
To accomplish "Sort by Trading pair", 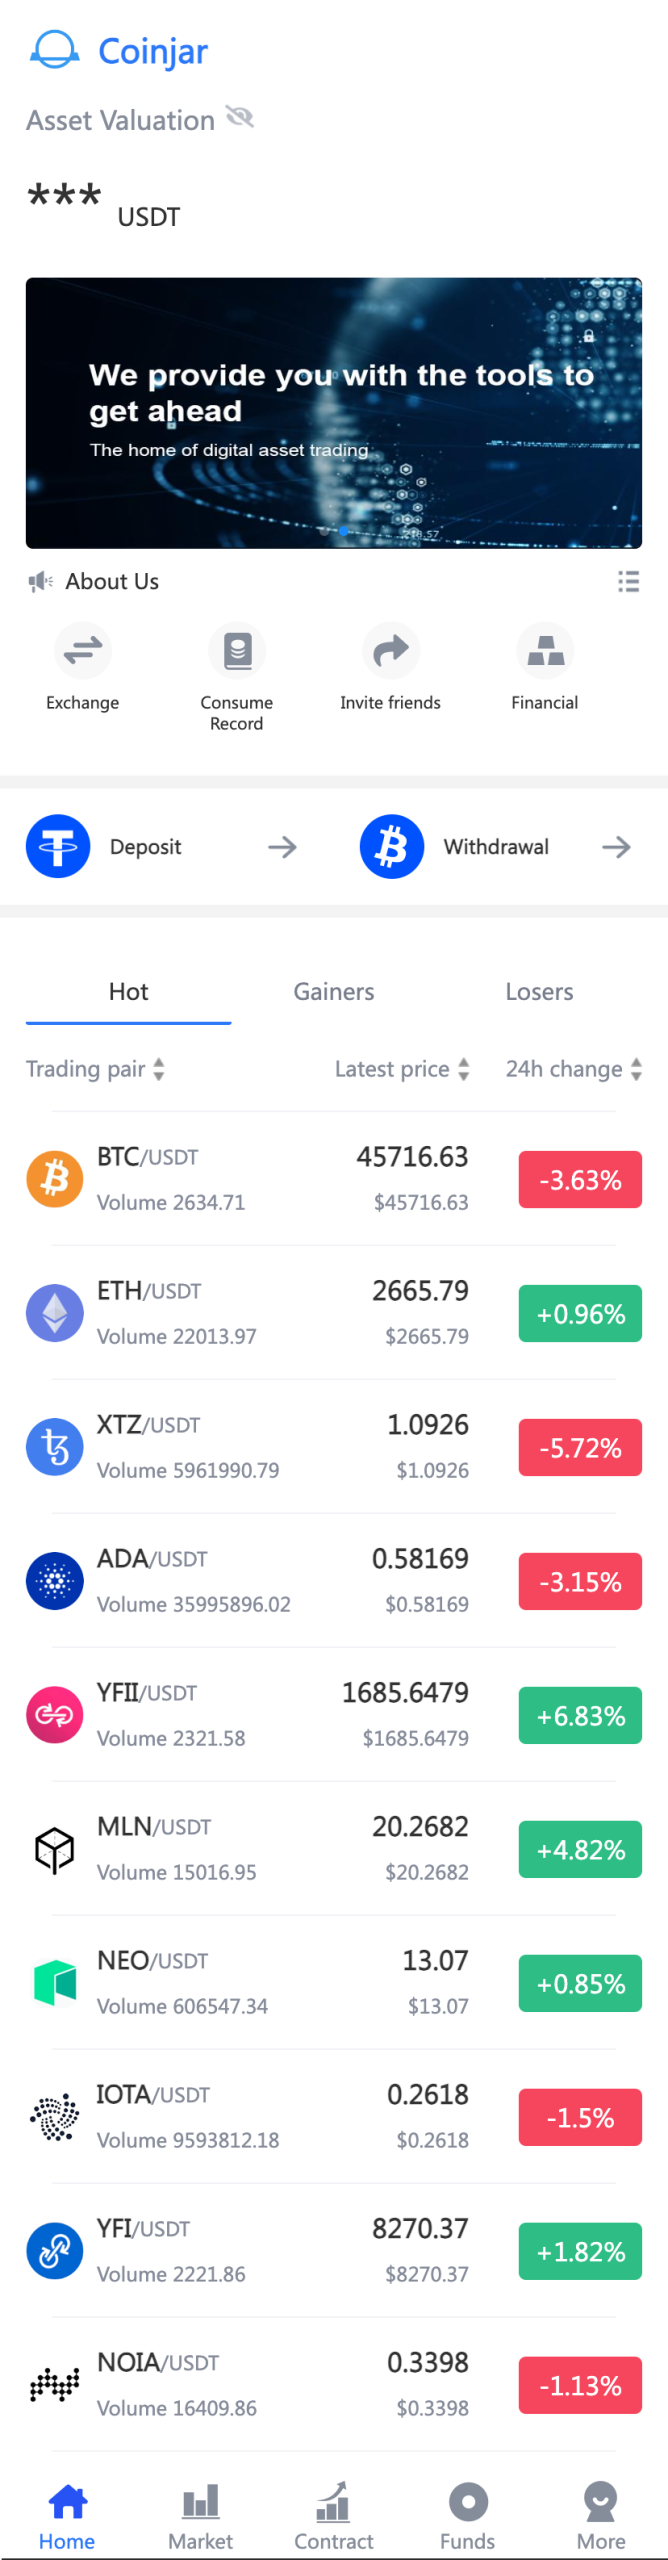I will coord(95,1069).
